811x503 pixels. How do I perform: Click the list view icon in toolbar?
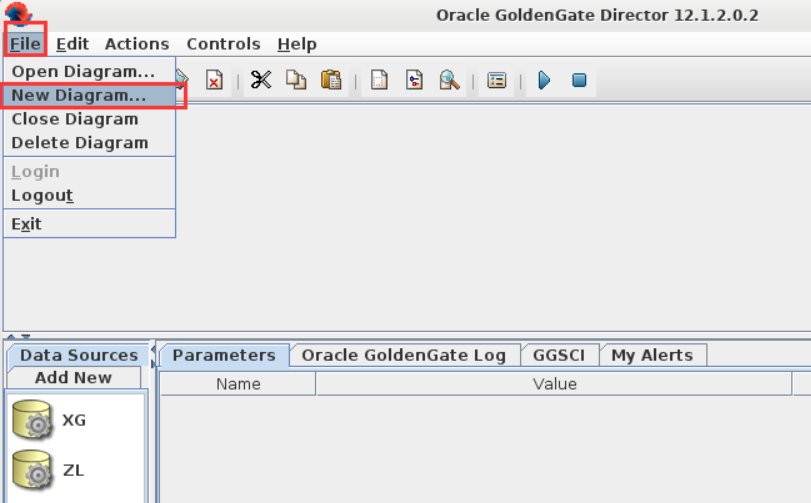click(x=497, y=81)
